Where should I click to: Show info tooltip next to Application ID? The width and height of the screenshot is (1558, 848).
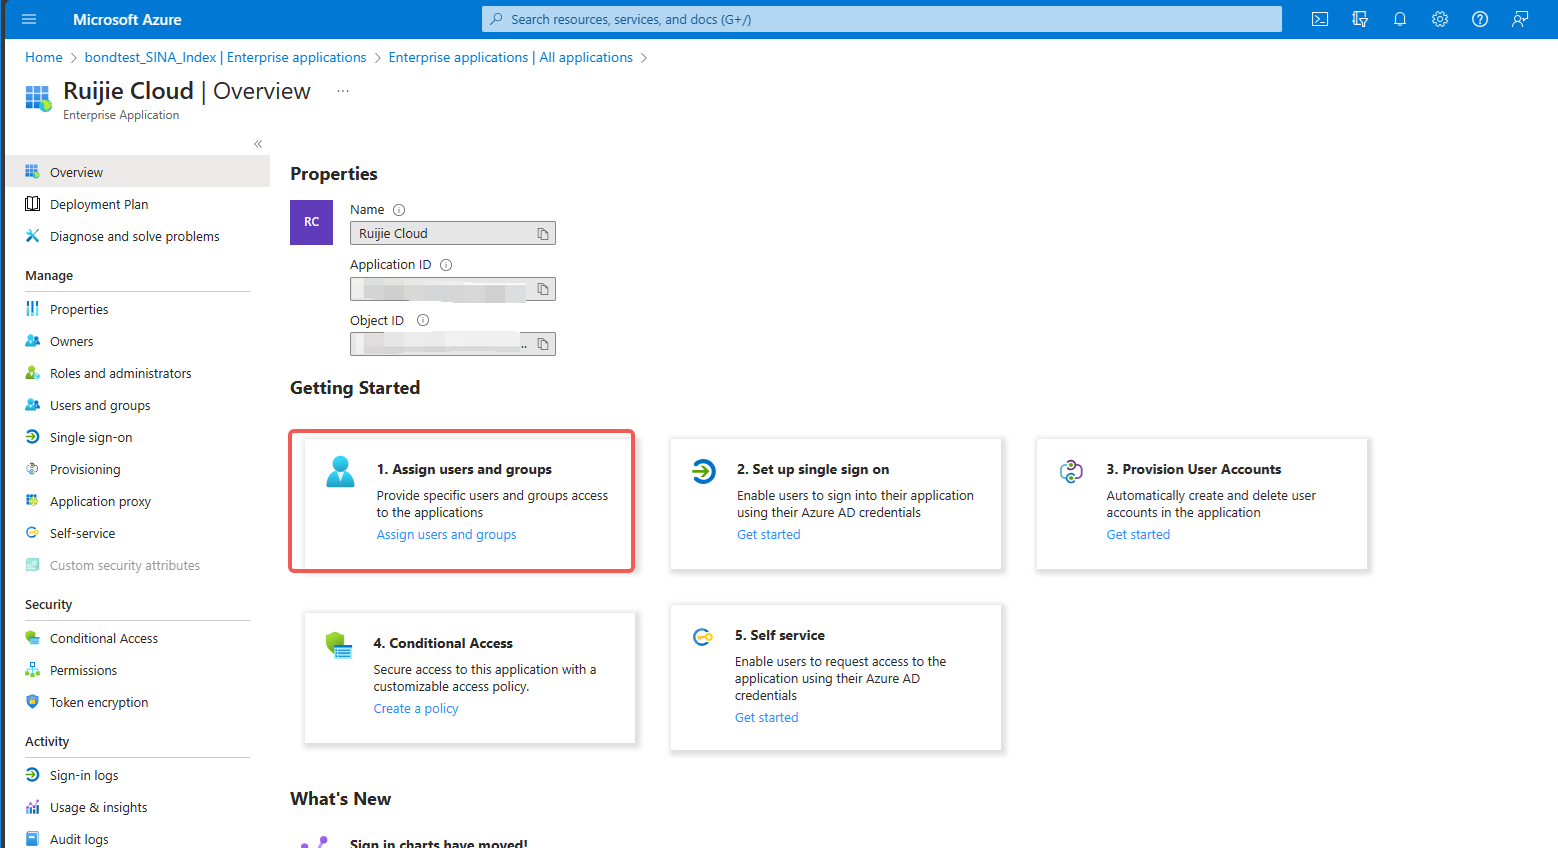pos(446,265)
